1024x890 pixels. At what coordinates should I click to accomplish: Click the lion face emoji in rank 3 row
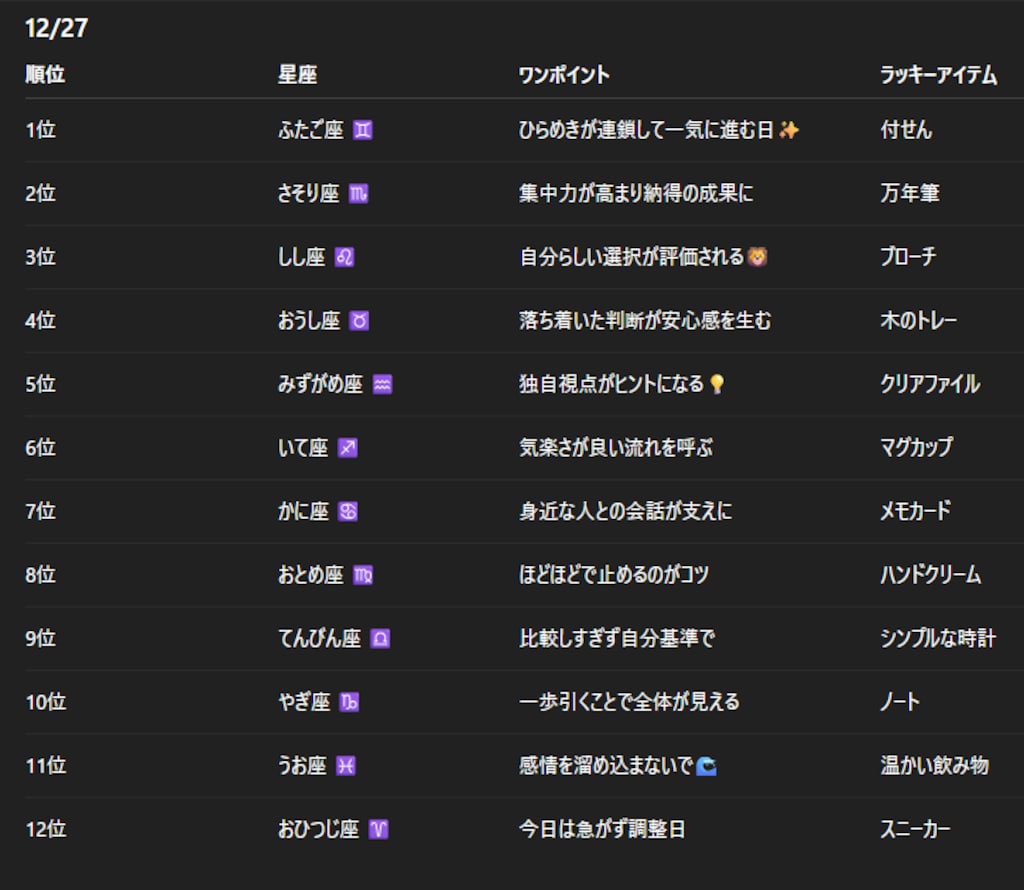pos(757,257)
